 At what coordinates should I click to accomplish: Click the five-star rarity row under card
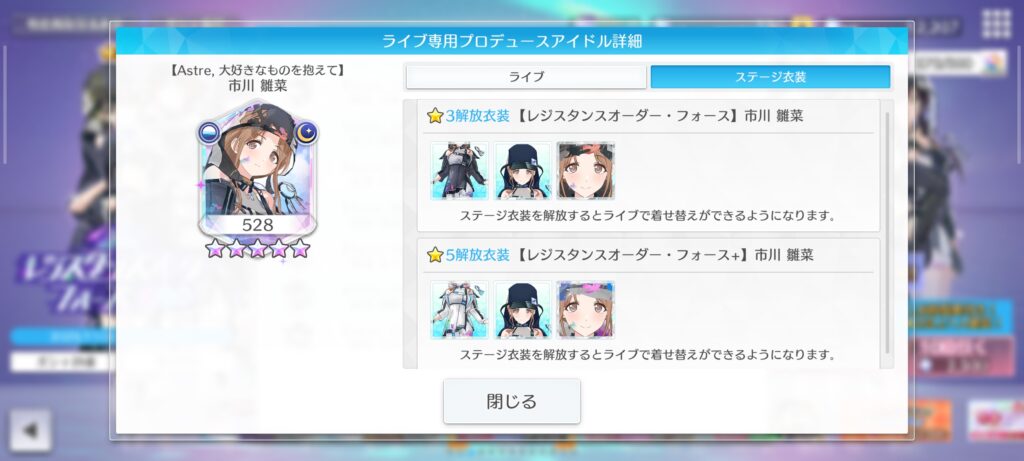click(x=257, y=248)
